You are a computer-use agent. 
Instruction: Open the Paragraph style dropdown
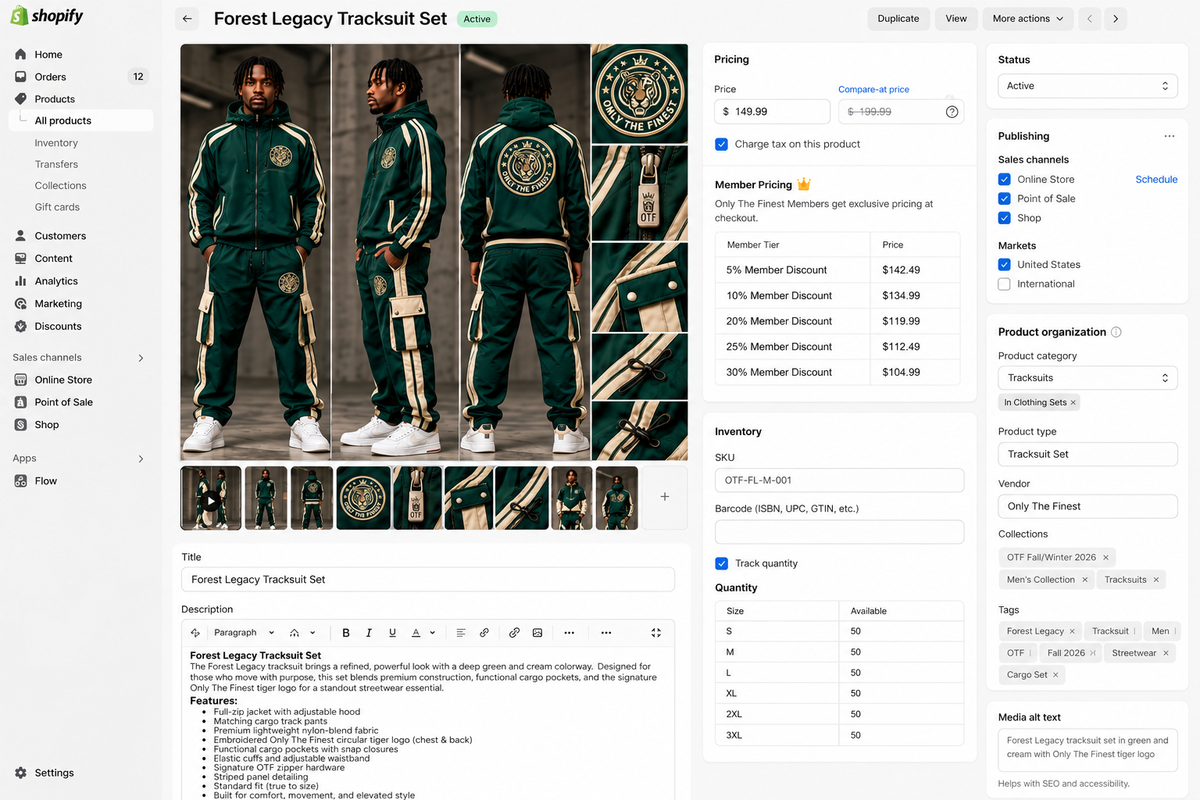coord(244,633)
